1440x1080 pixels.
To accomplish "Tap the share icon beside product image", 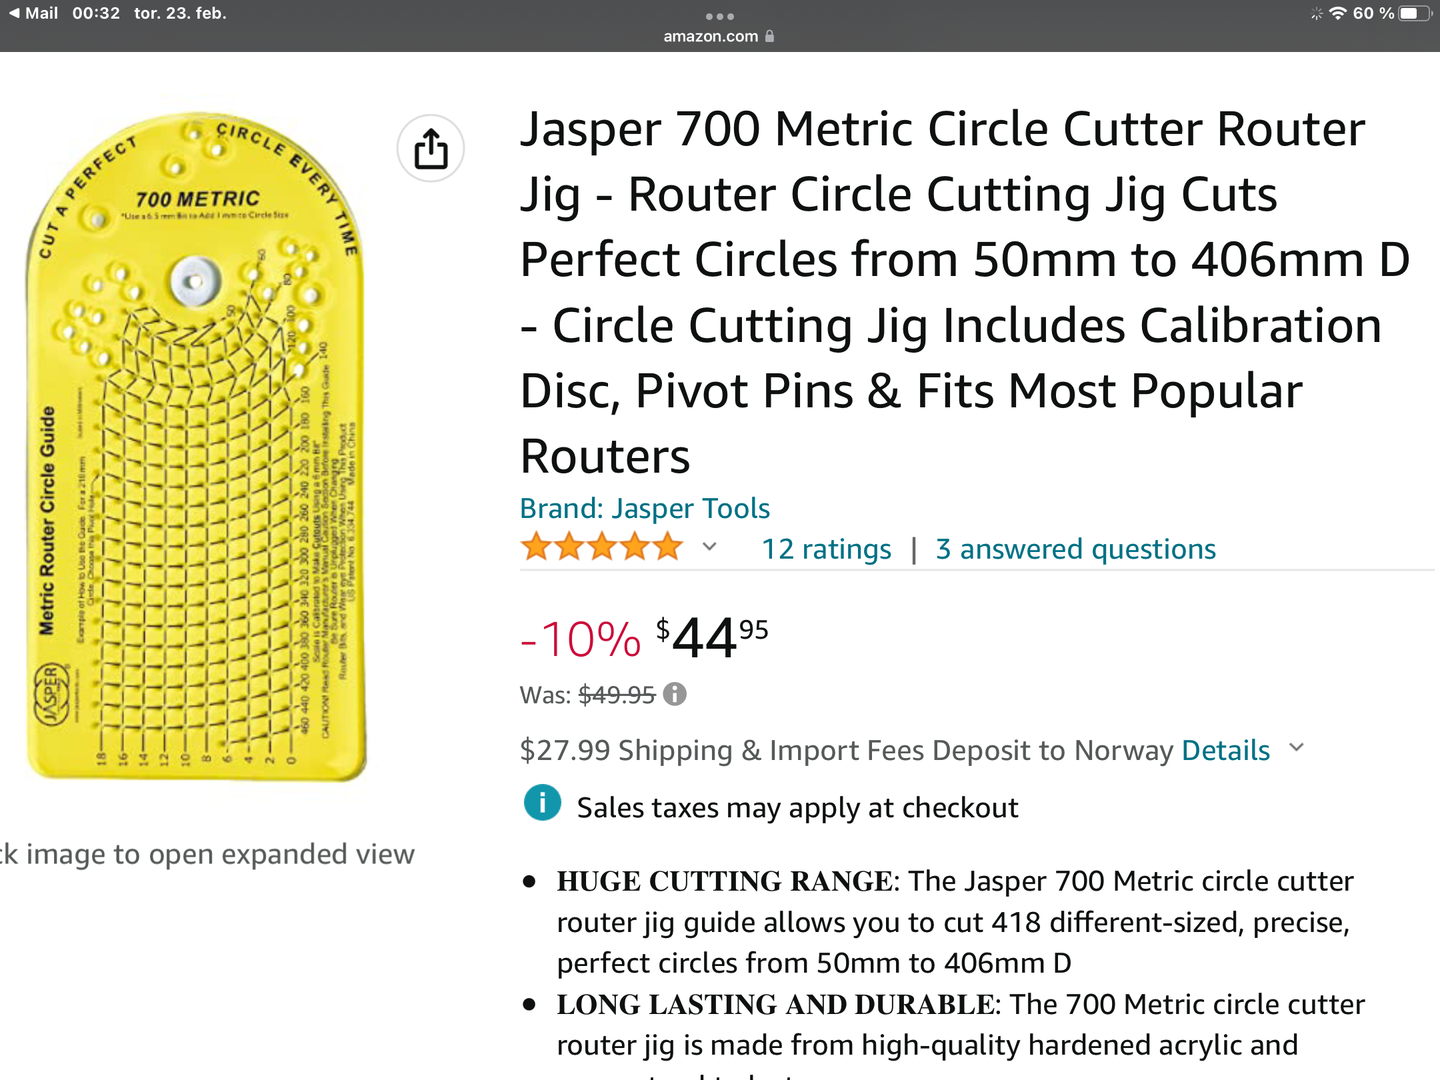I will click(431, 149).
